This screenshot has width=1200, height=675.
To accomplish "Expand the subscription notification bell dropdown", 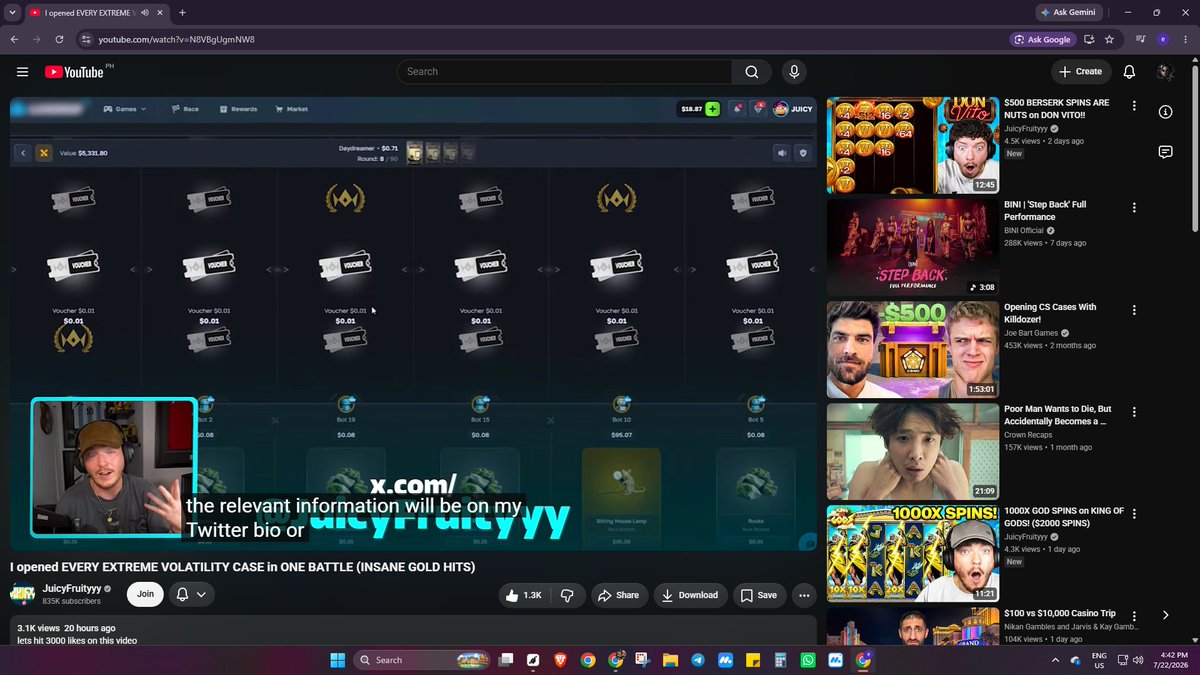I will (191, 594).
